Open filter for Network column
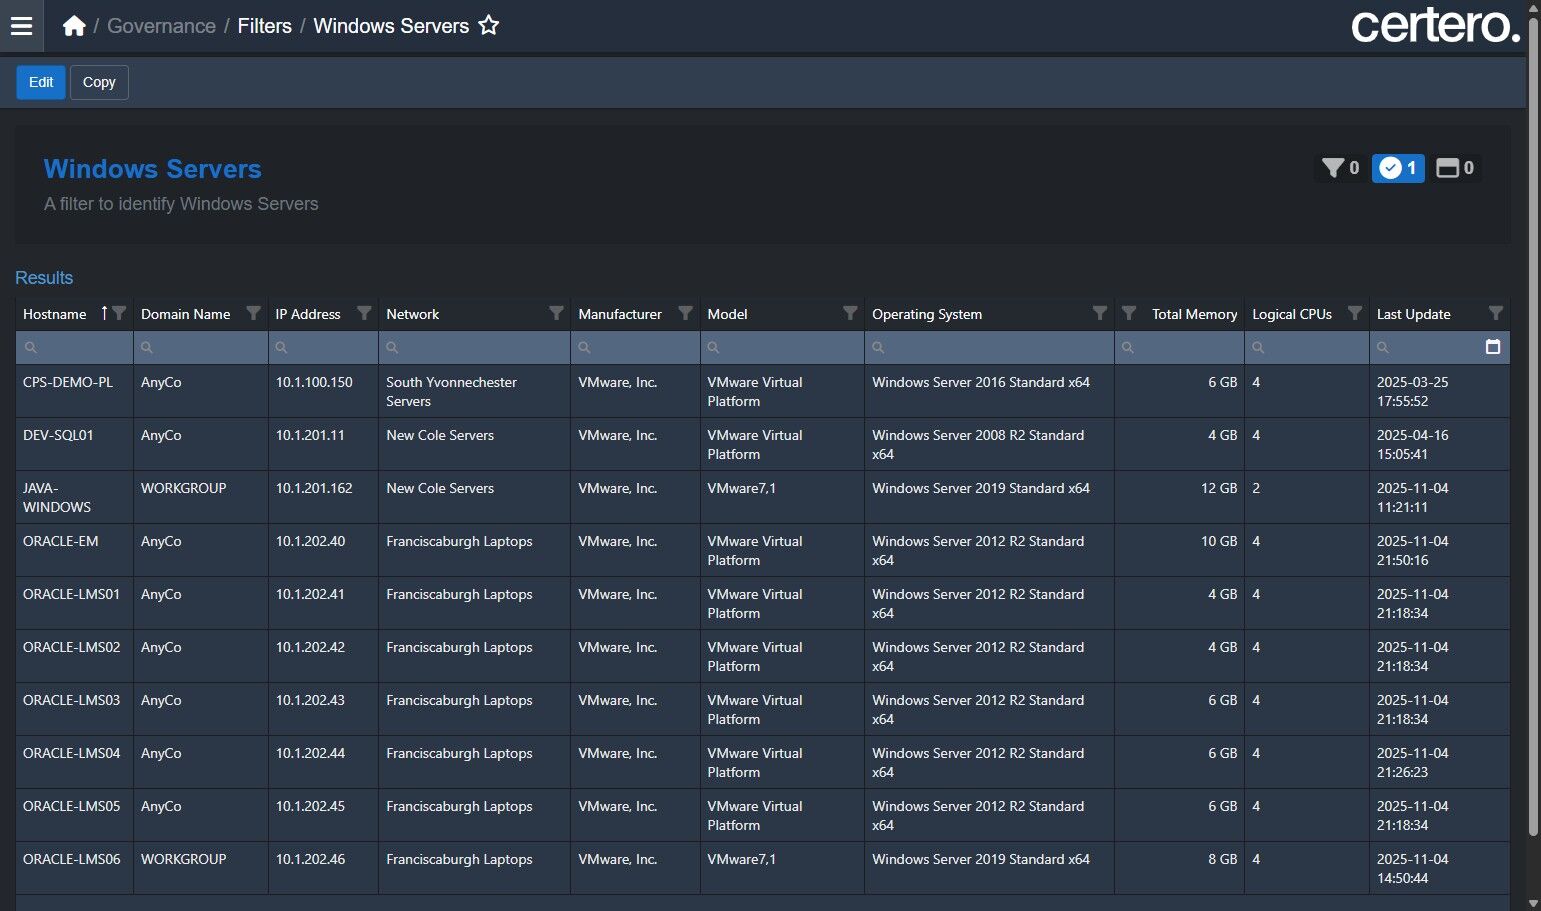This screenshot has height=911, width=1541. (x=556, y=314)
